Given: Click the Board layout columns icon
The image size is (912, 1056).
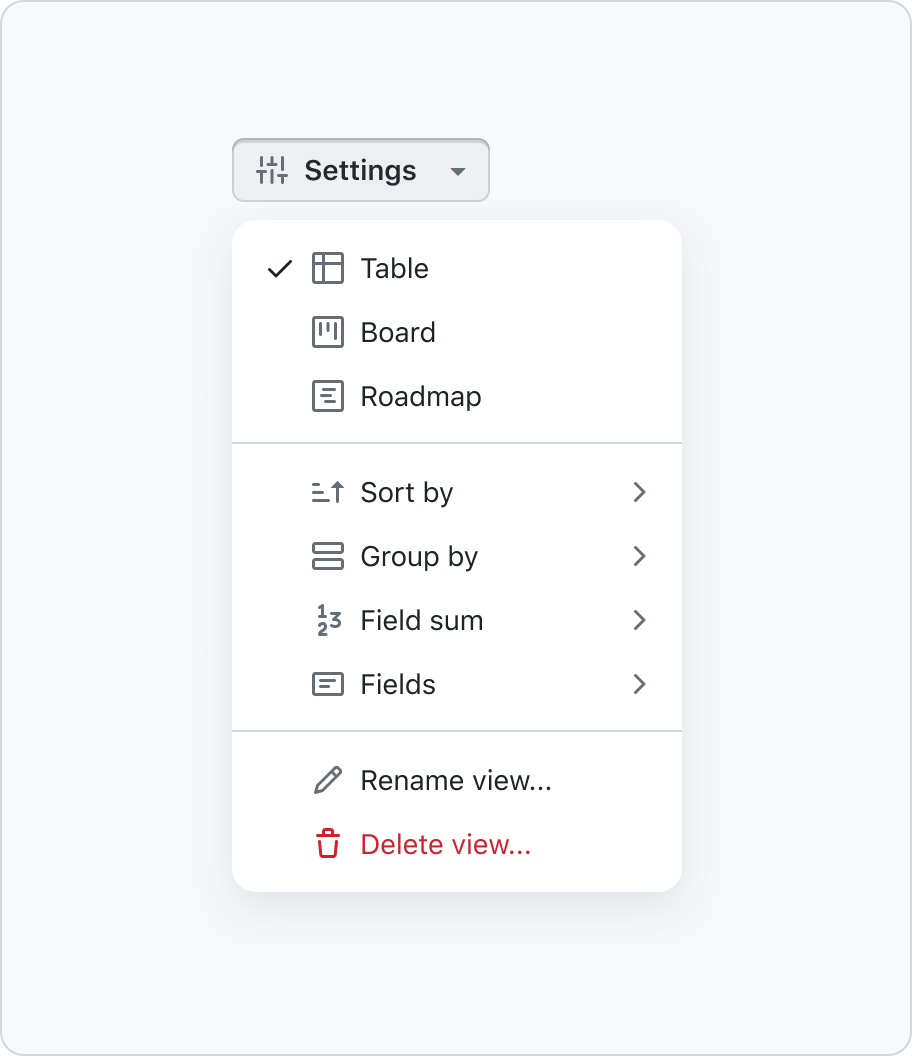Looking at the screenshot, I should [327, 332].
